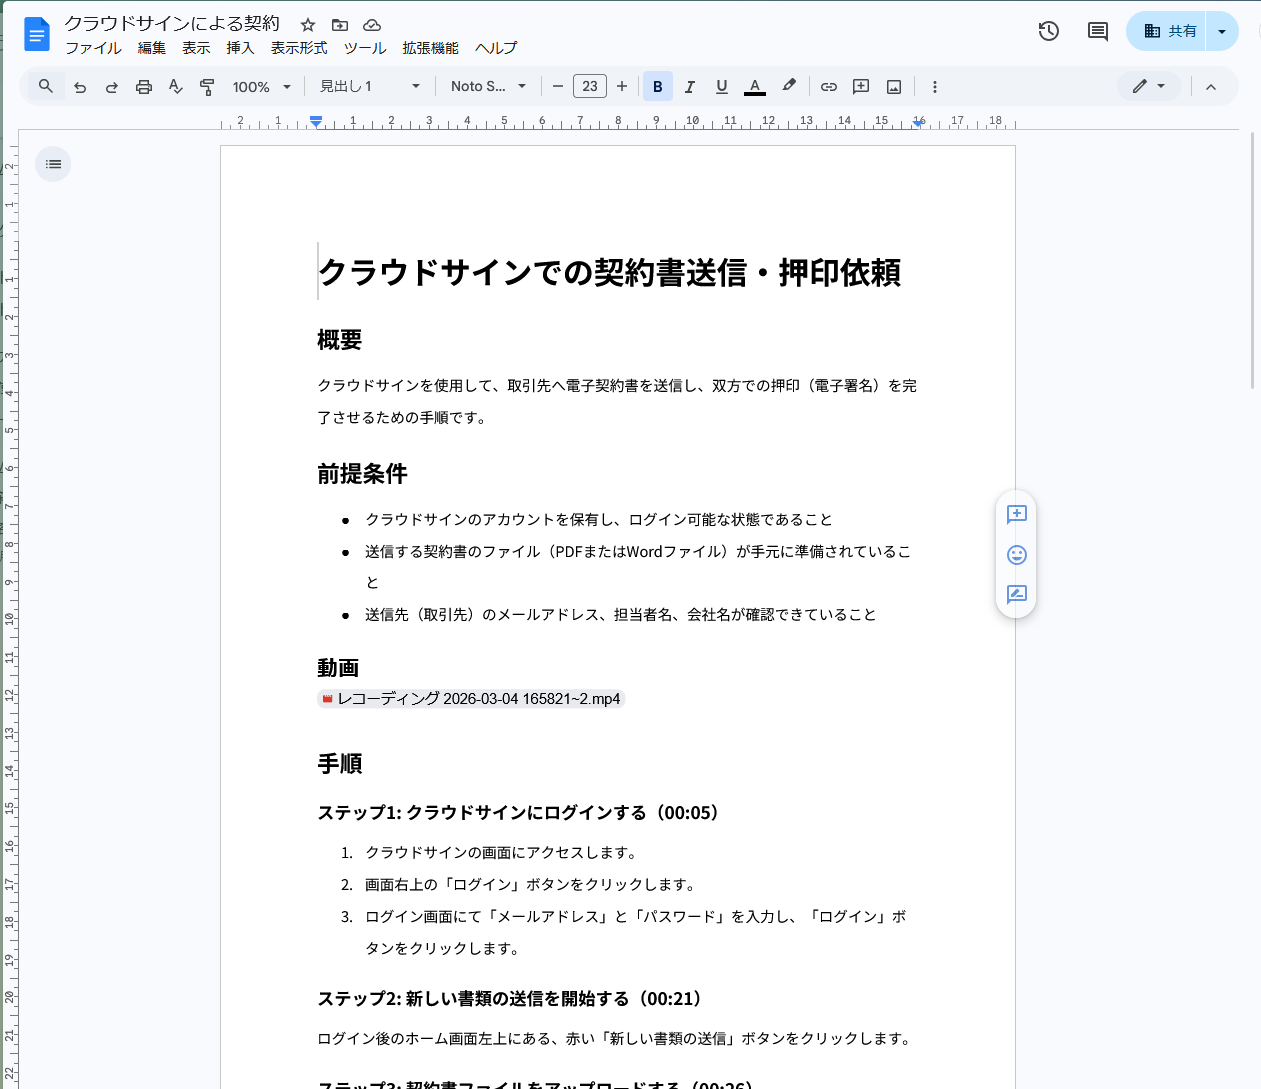Open the レコーディング 2026-03-04 mp4 file chip
1261x1089 pixels.
(471, 699)
